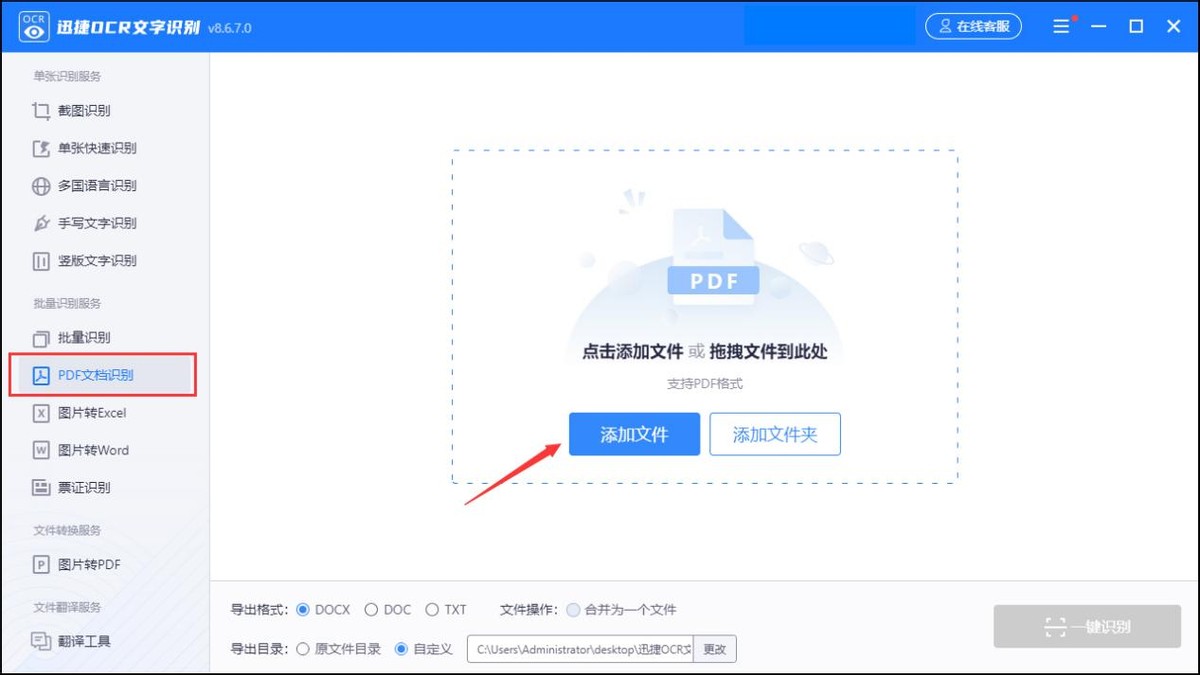This screenshot has height=675, width=1200.
Task: Open the hamburger menu at top right
Action: point(1060,26)
